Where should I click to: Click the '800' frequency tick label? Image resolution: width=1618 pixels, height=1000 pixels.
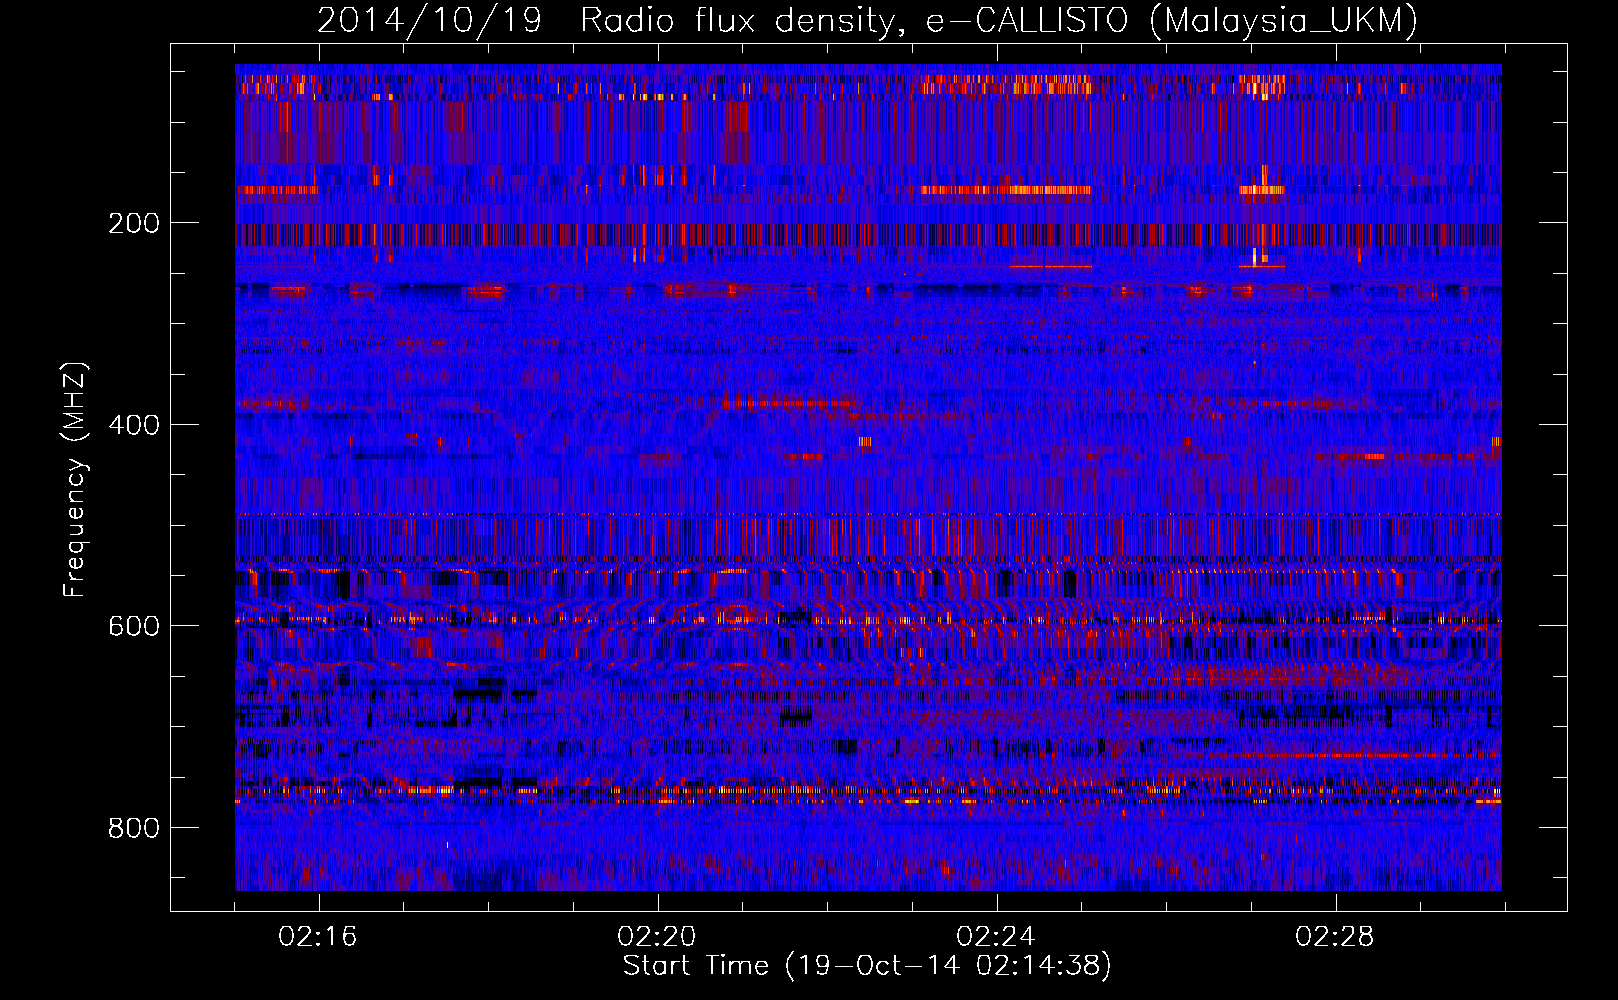tap(133, 828)
